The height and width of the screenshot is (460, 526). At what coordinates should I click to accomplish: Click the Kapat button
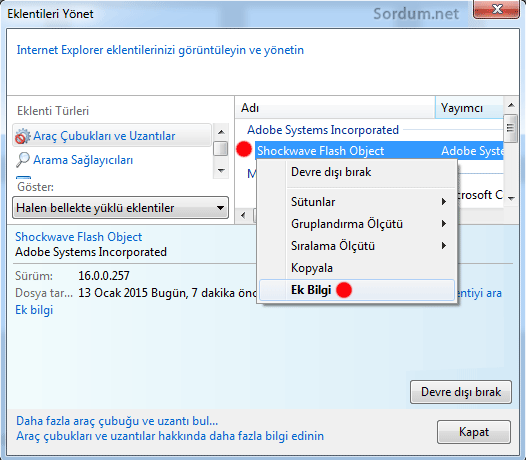click(474, 432)
